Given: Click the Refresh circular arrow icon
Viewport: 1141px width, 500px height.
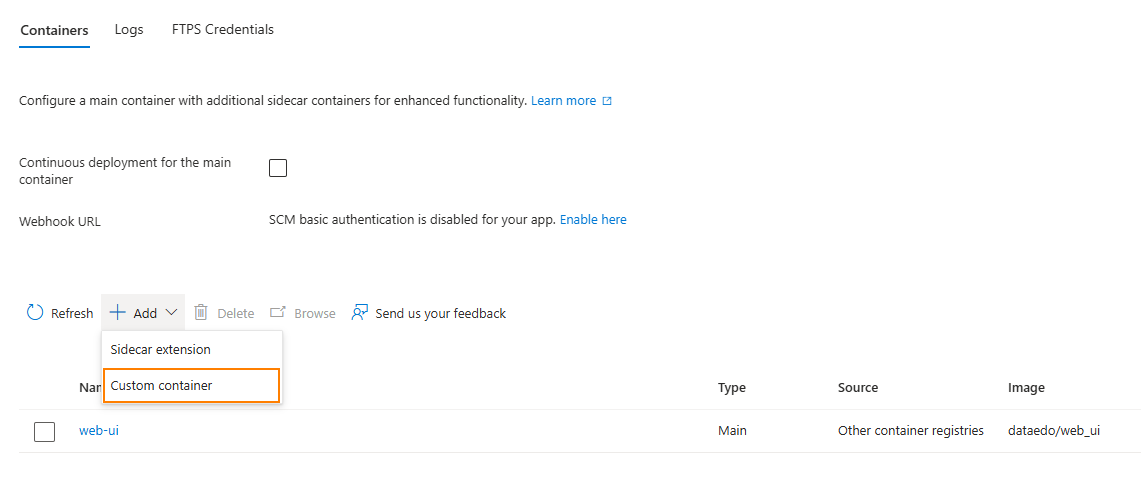Looking at the screenshot, I should [35, 313].
